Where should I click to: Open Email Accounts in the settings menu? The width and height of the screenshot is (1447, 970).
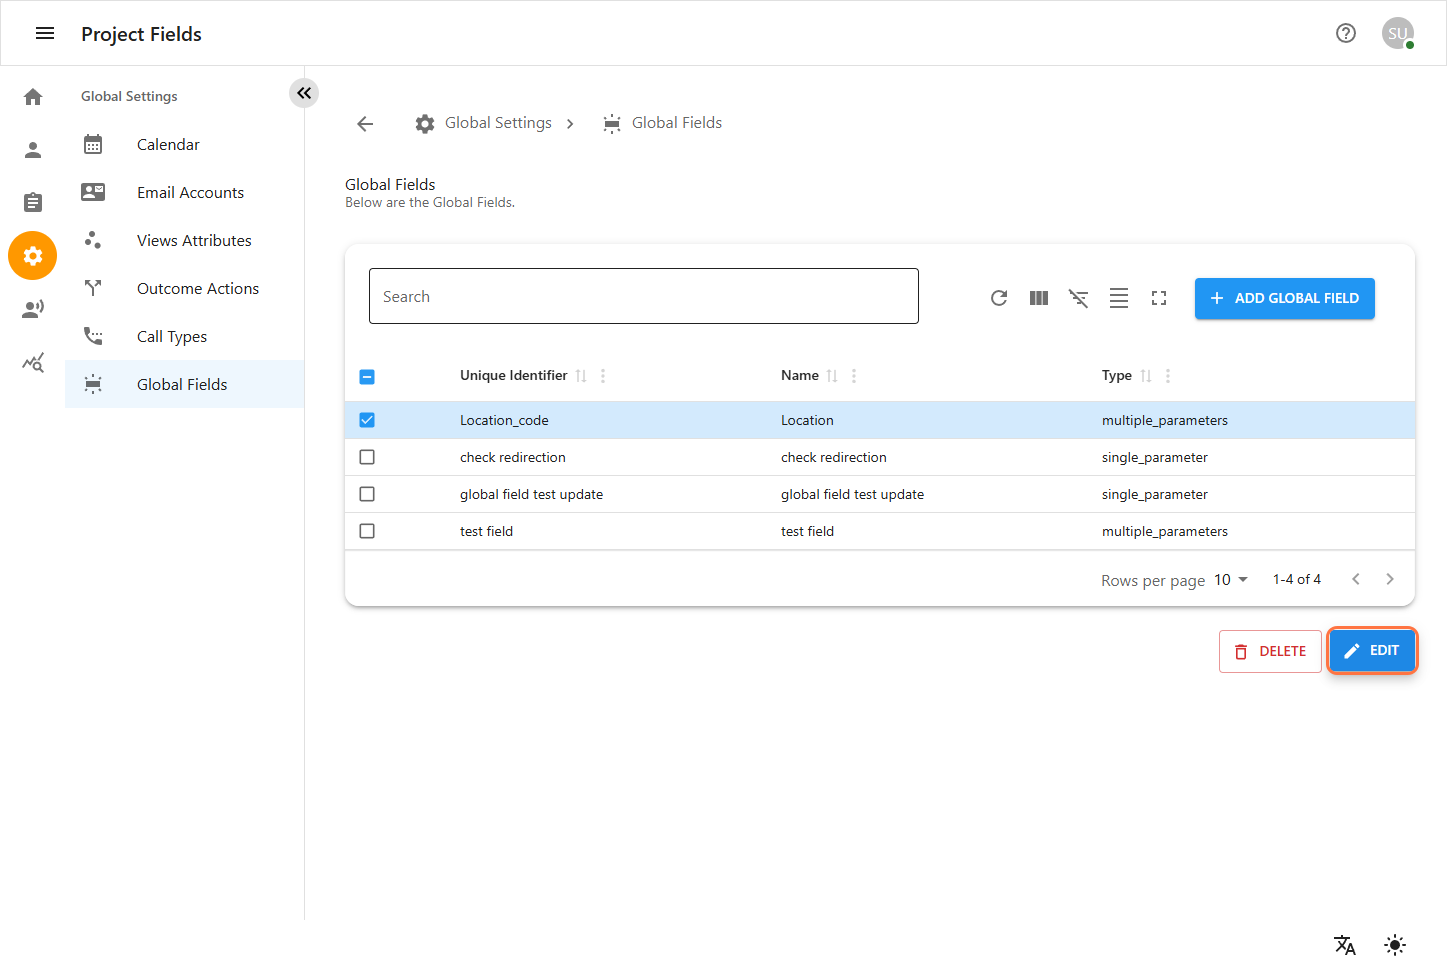pos(190,192)
